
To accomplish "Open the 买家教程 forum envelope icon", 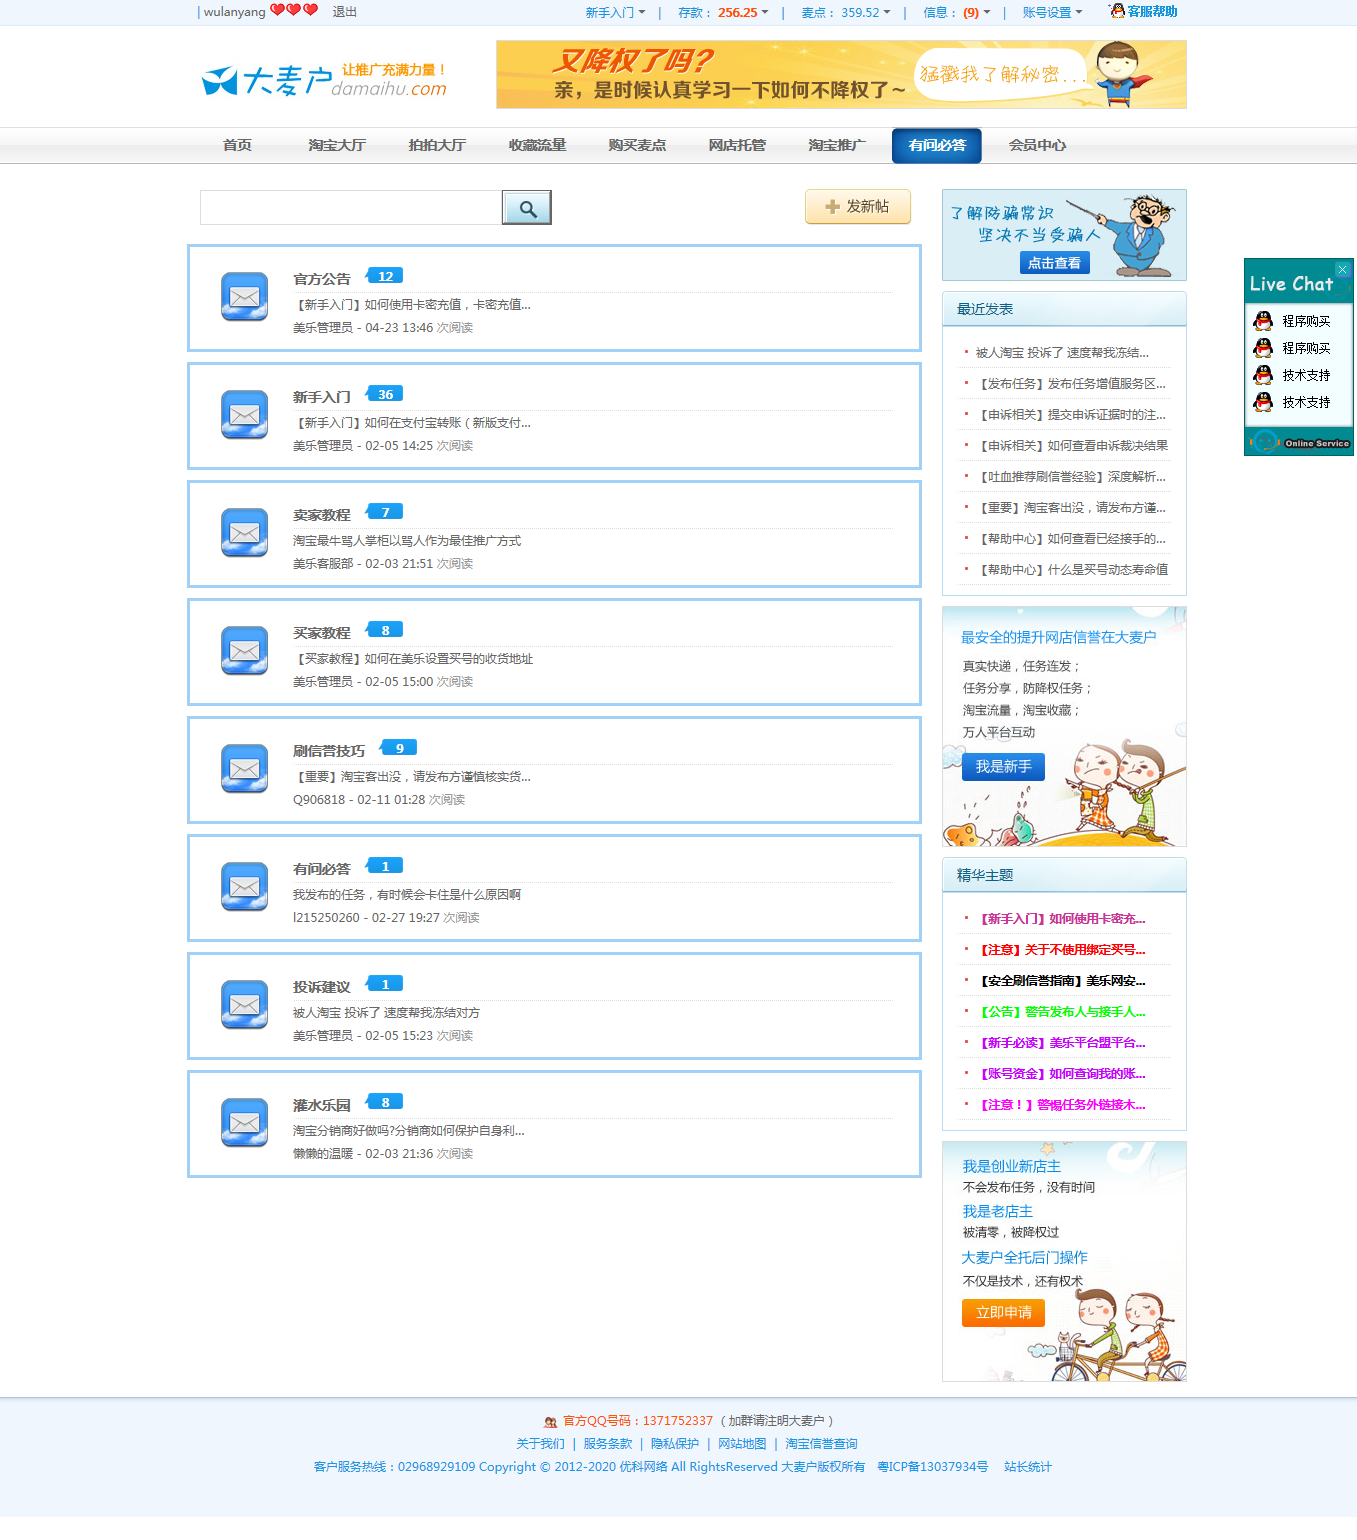I will click(x=244, y=651).
